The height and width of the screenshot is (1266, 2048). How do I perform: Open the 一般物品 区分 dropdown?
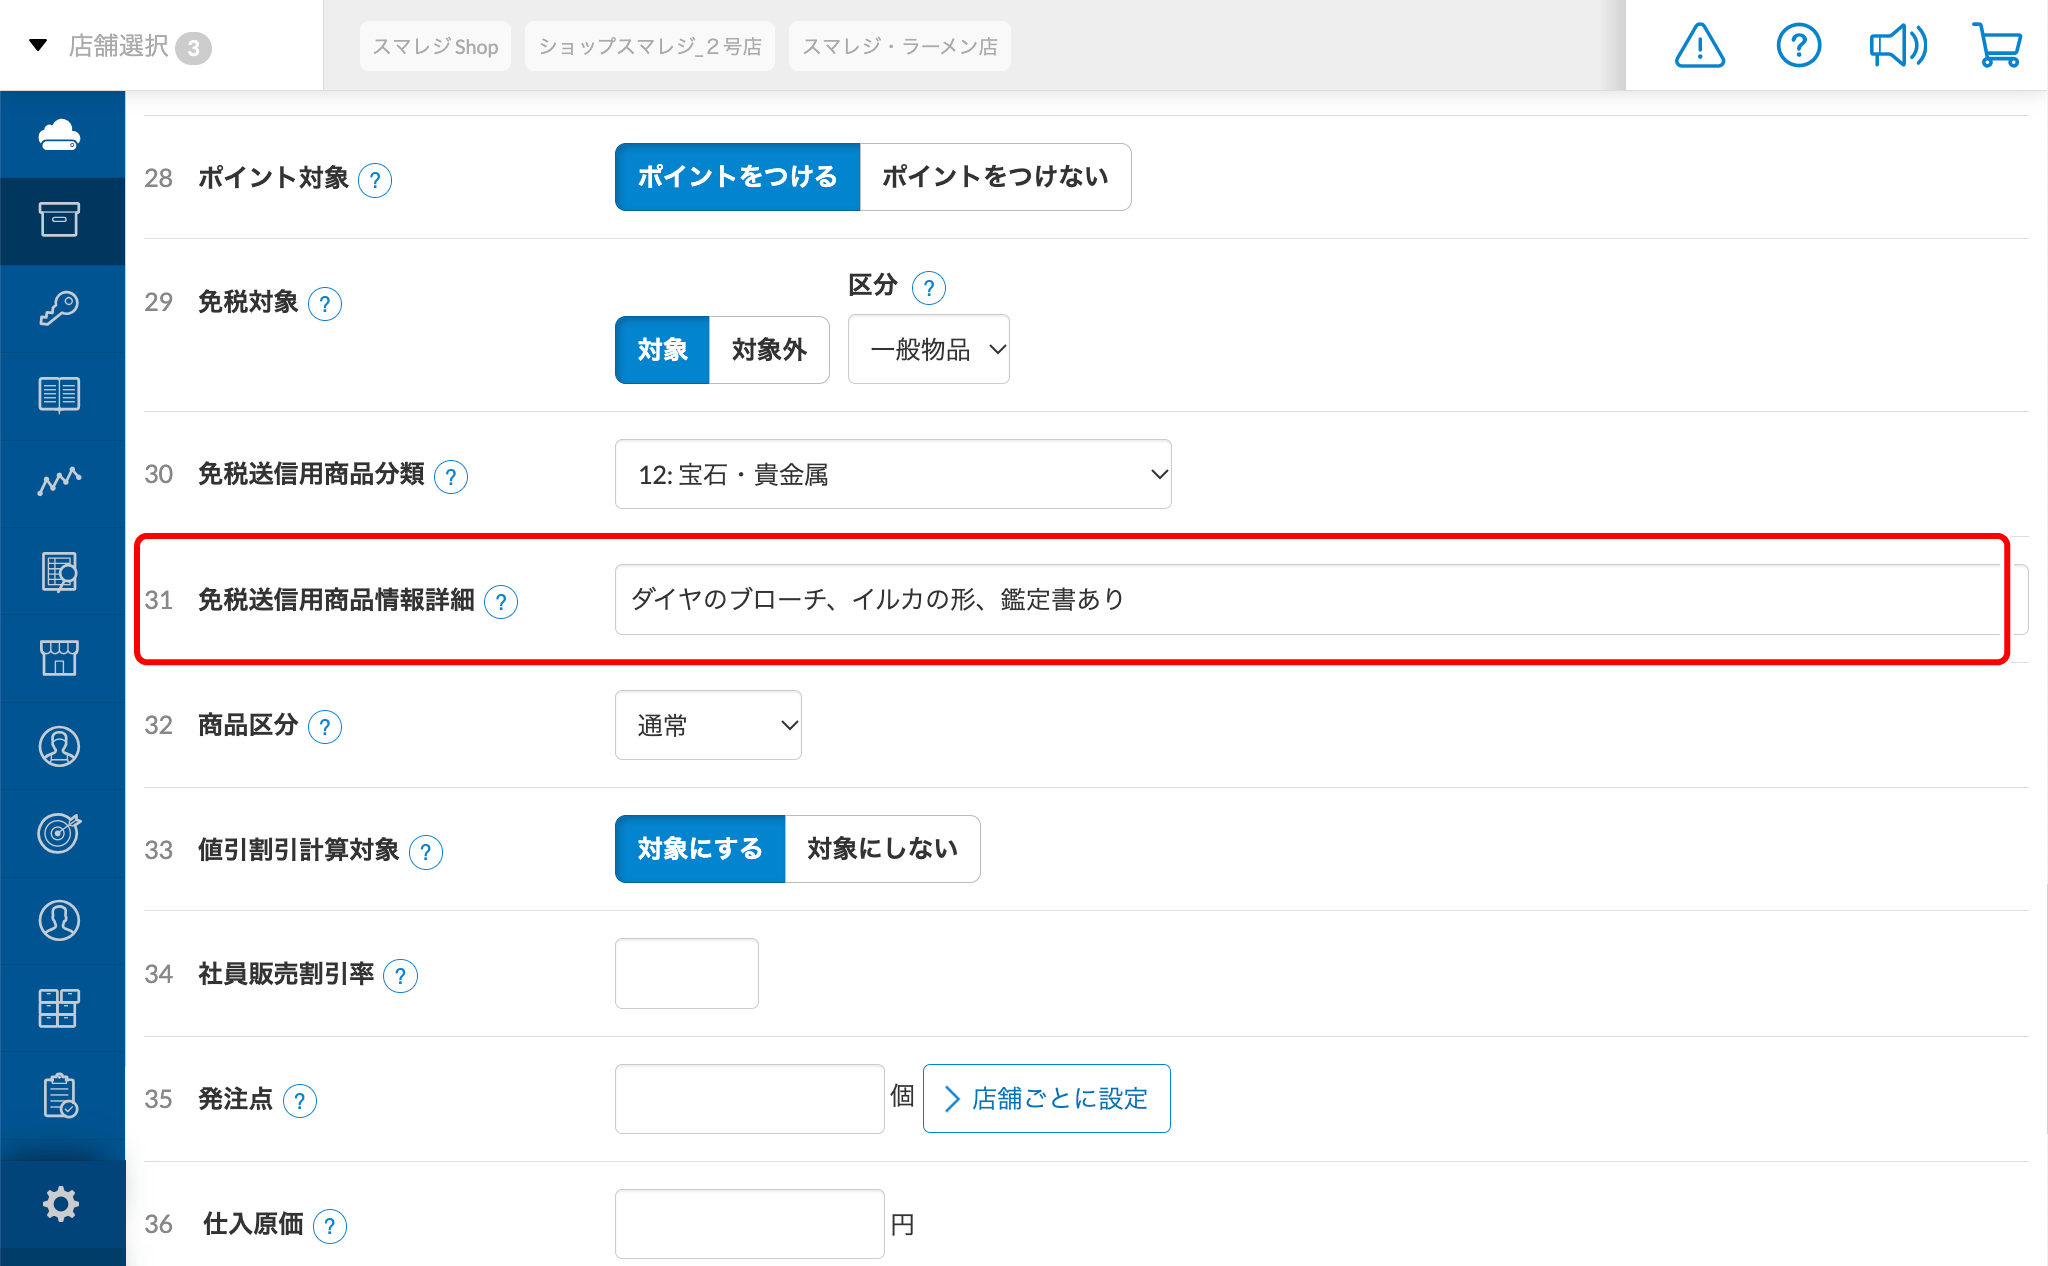929,349
